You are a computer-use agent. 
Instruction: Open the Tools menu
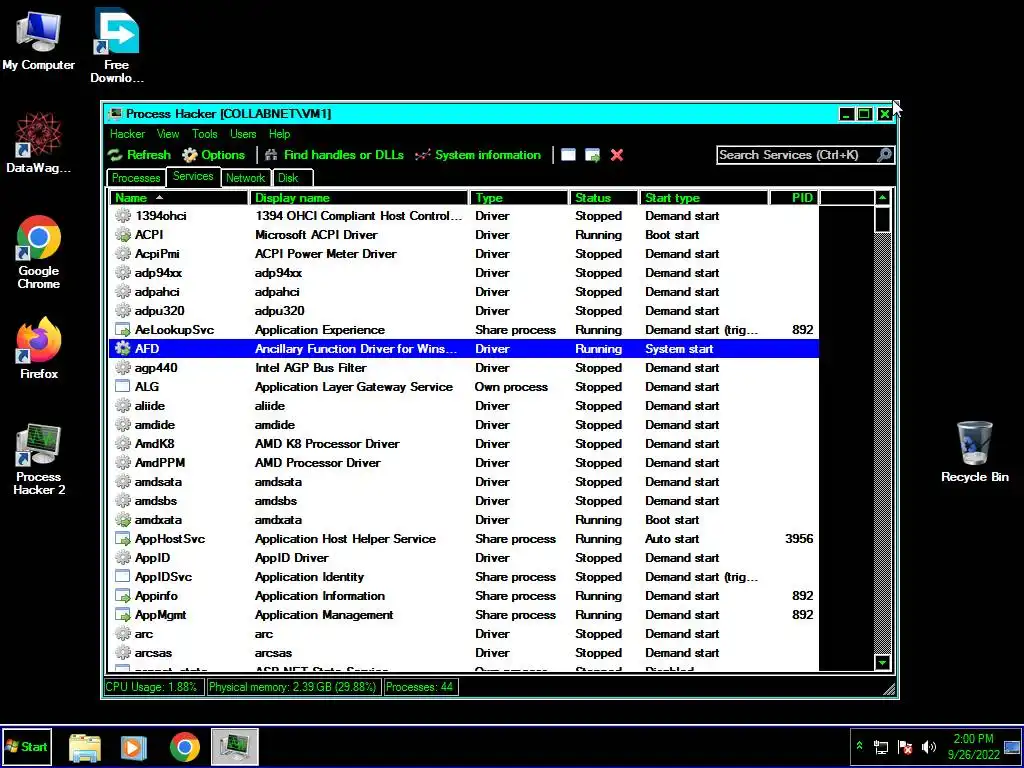[204, 134]
